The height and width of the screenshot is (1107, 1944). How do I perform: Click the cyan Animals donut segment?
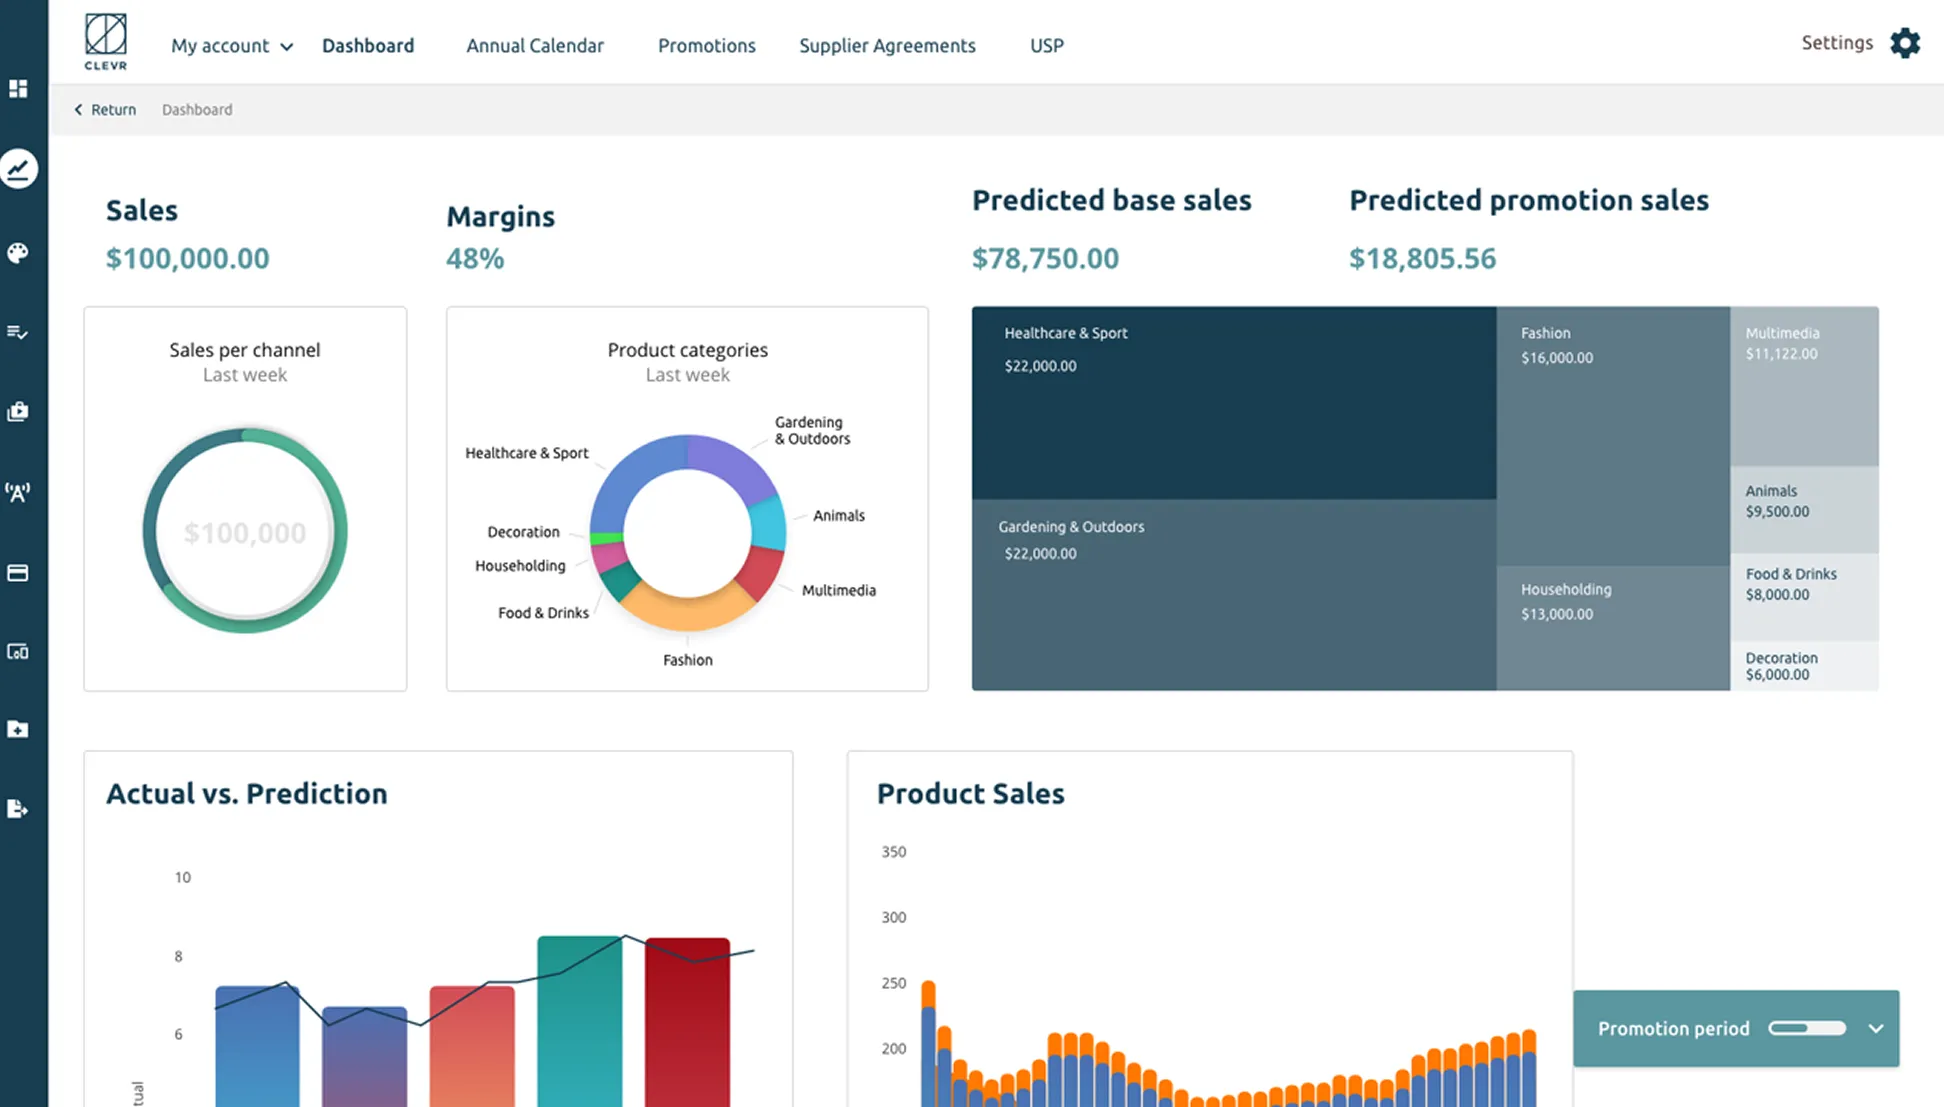(768, 522)
